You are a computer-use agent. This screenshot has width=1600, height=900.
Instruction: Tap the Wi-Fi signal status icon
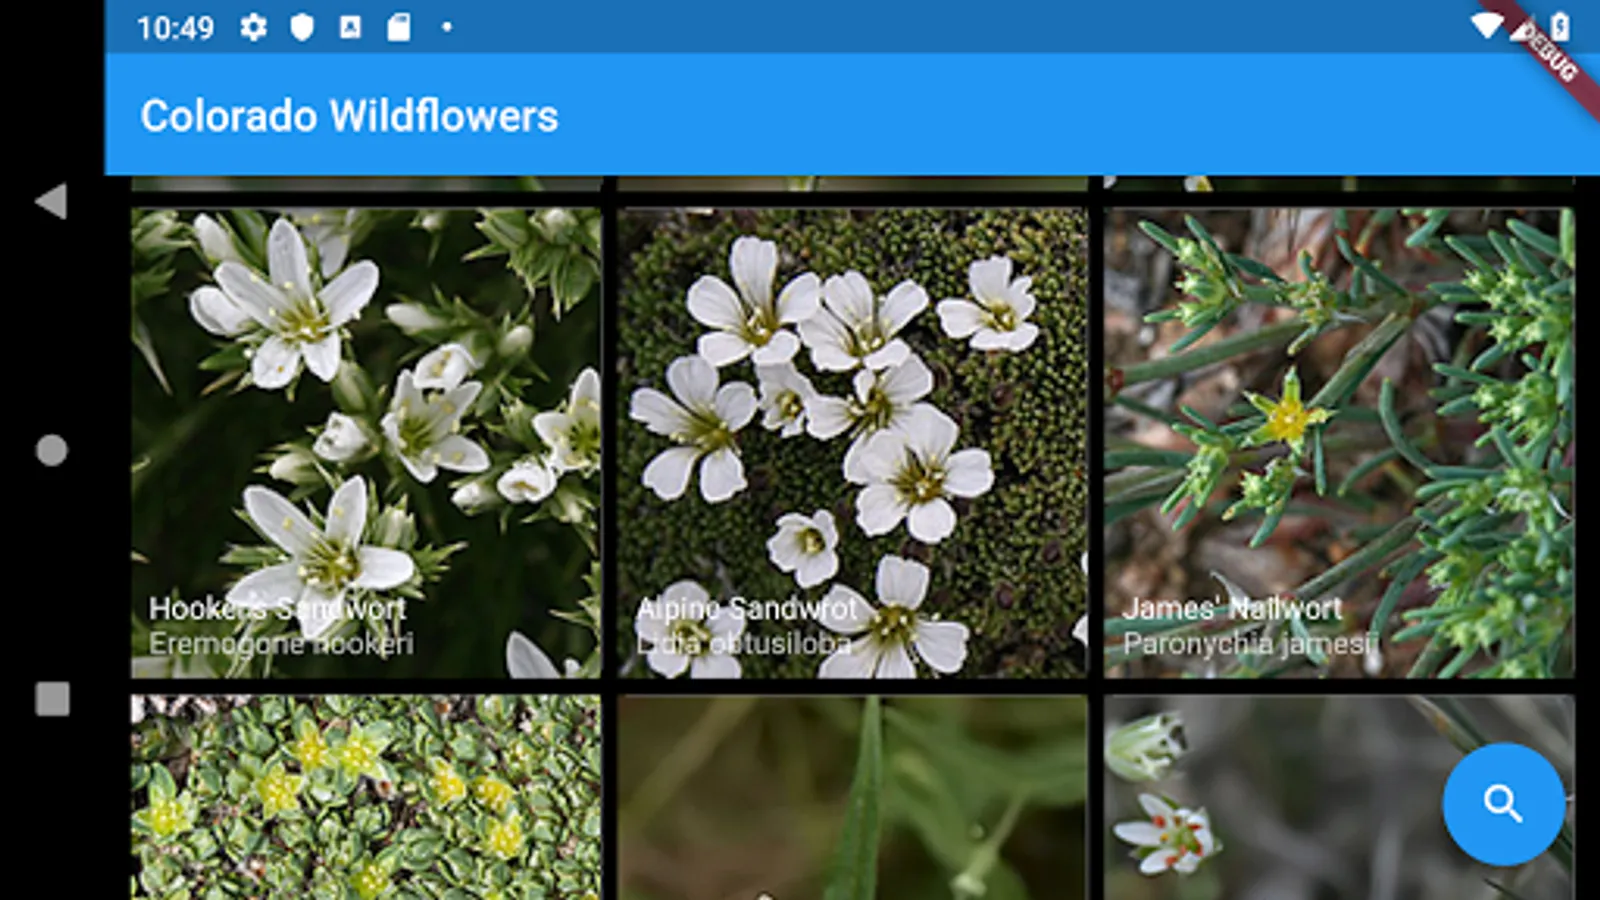coord(1487,26)
